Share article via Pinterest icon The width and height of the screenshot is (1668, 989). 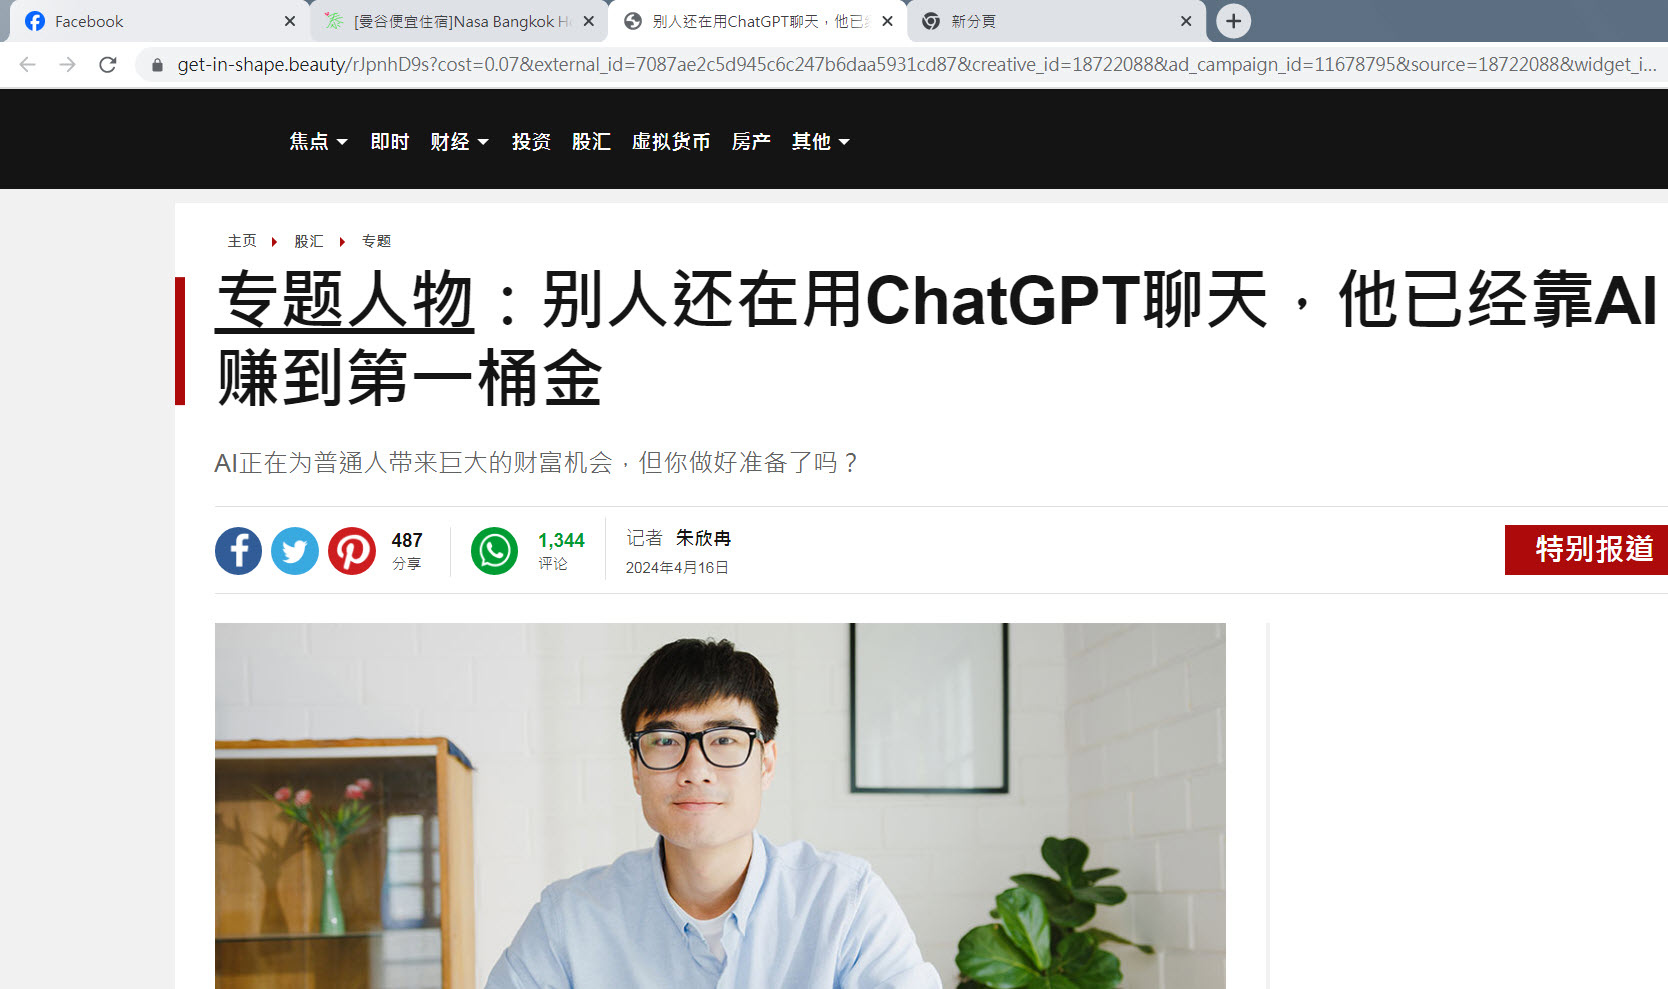(x=352, y=551)
